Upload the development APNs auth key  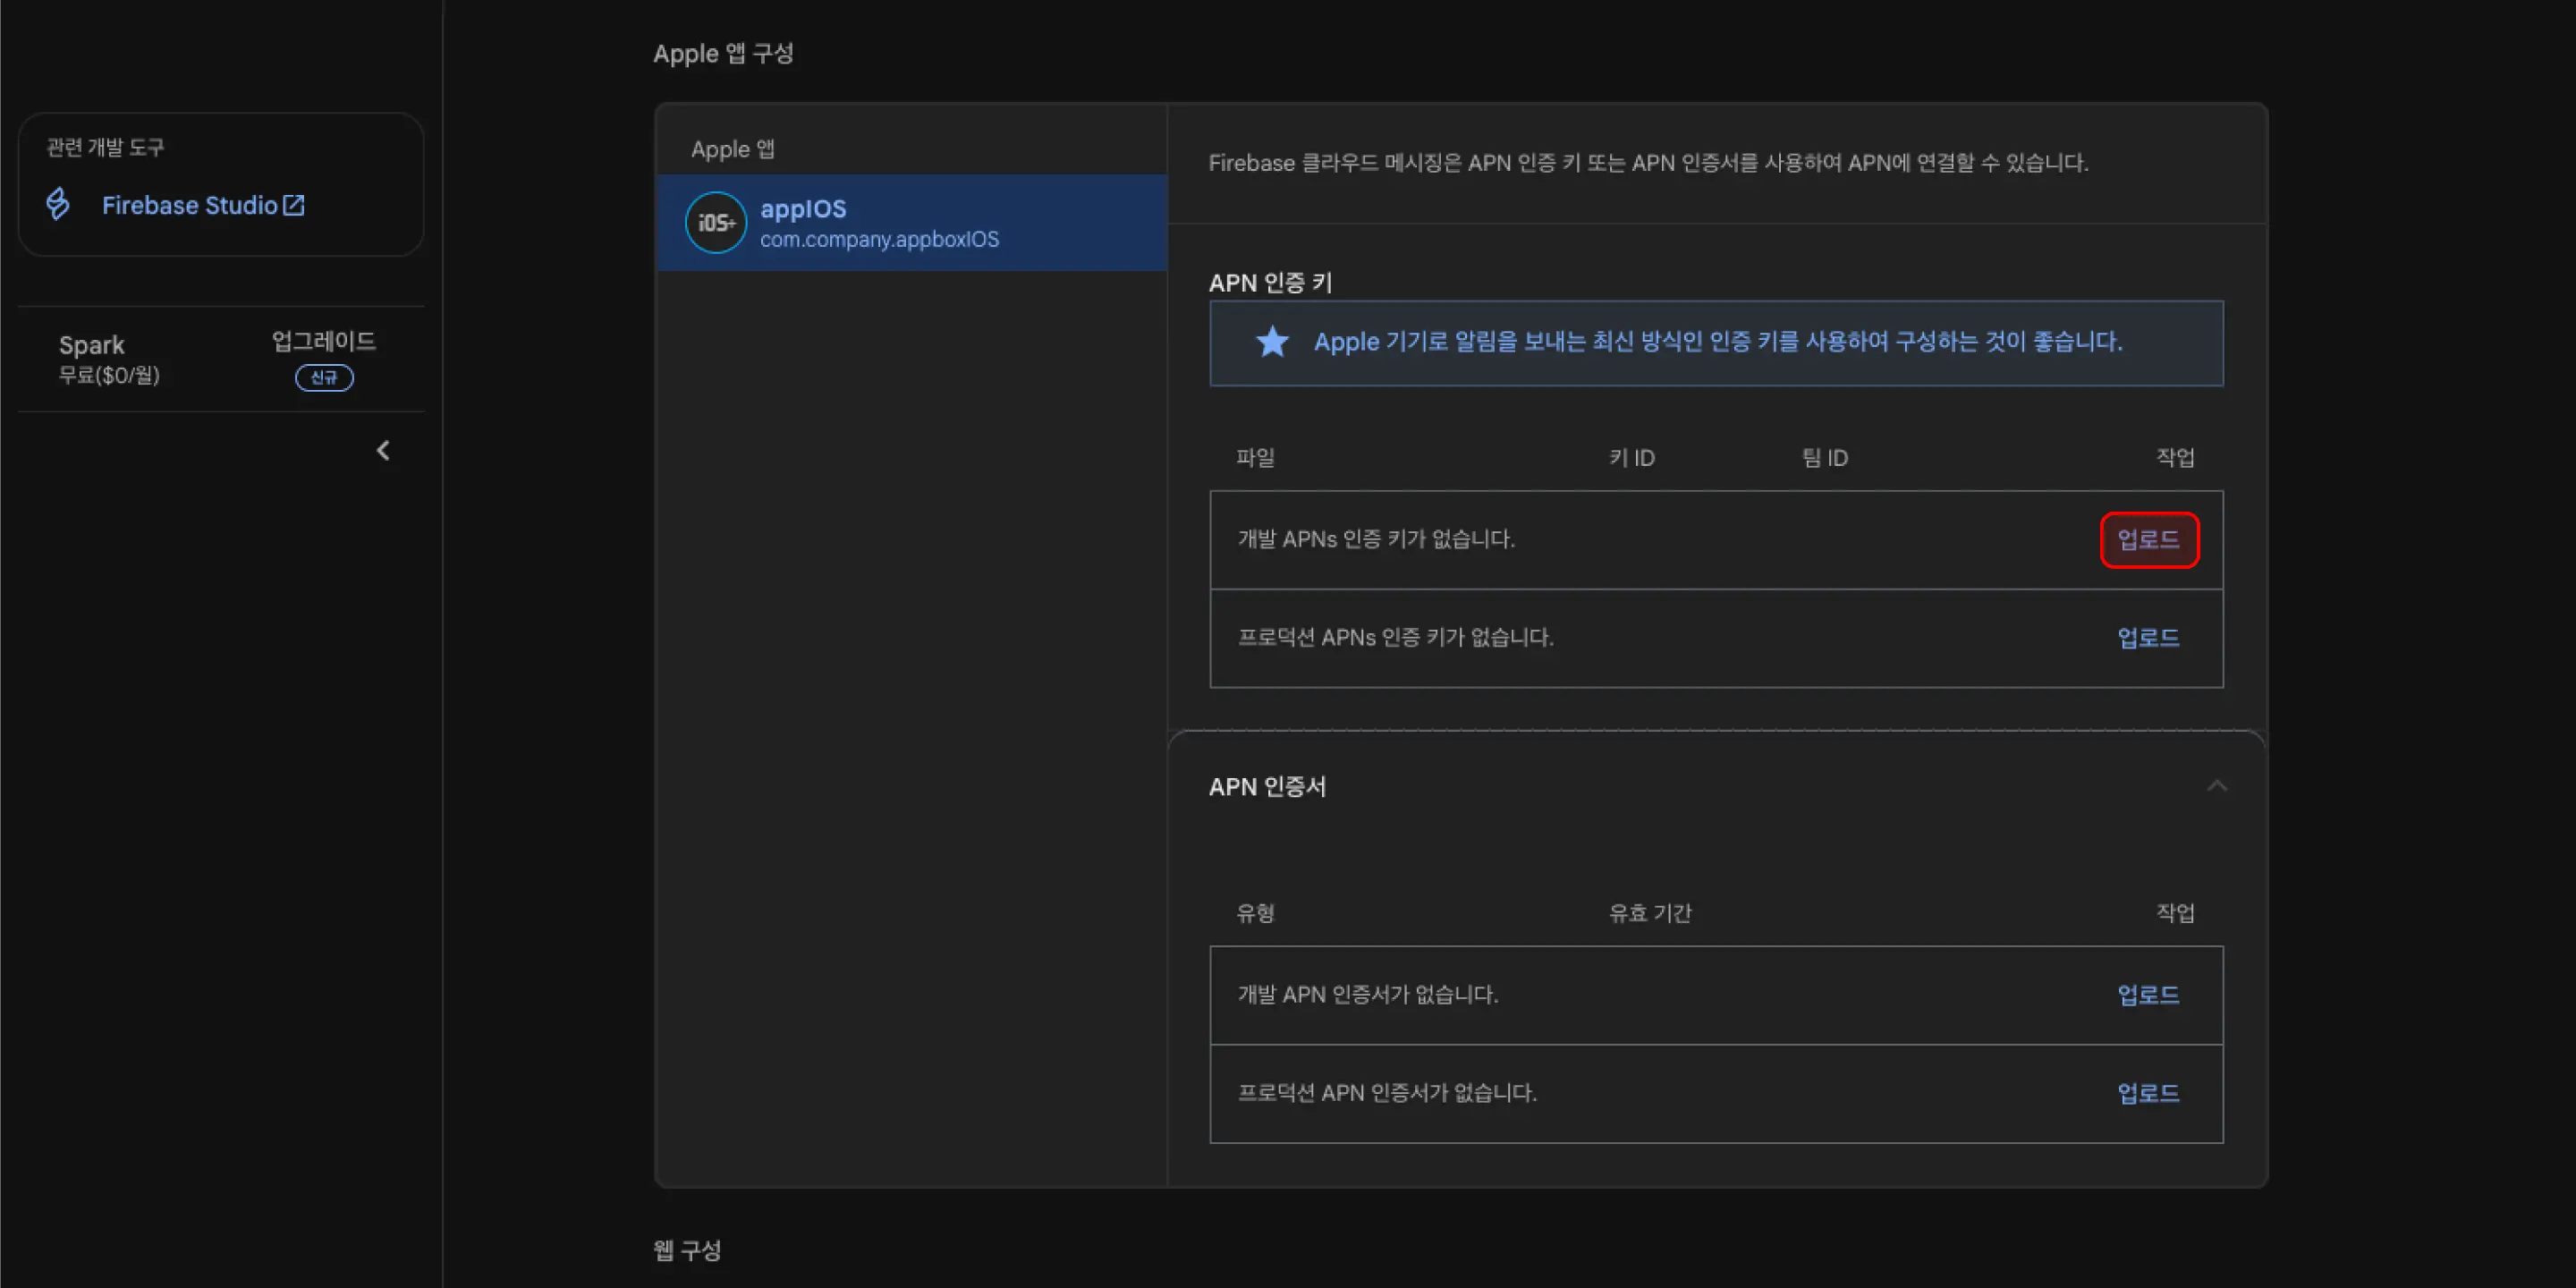[2149, 540]
